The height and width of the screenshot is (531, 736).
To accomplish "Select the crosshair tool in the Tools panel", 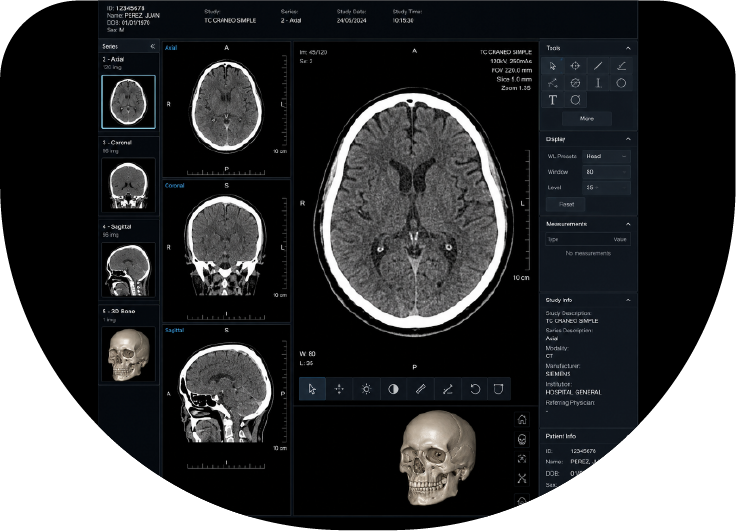I will tap(575, 66).
